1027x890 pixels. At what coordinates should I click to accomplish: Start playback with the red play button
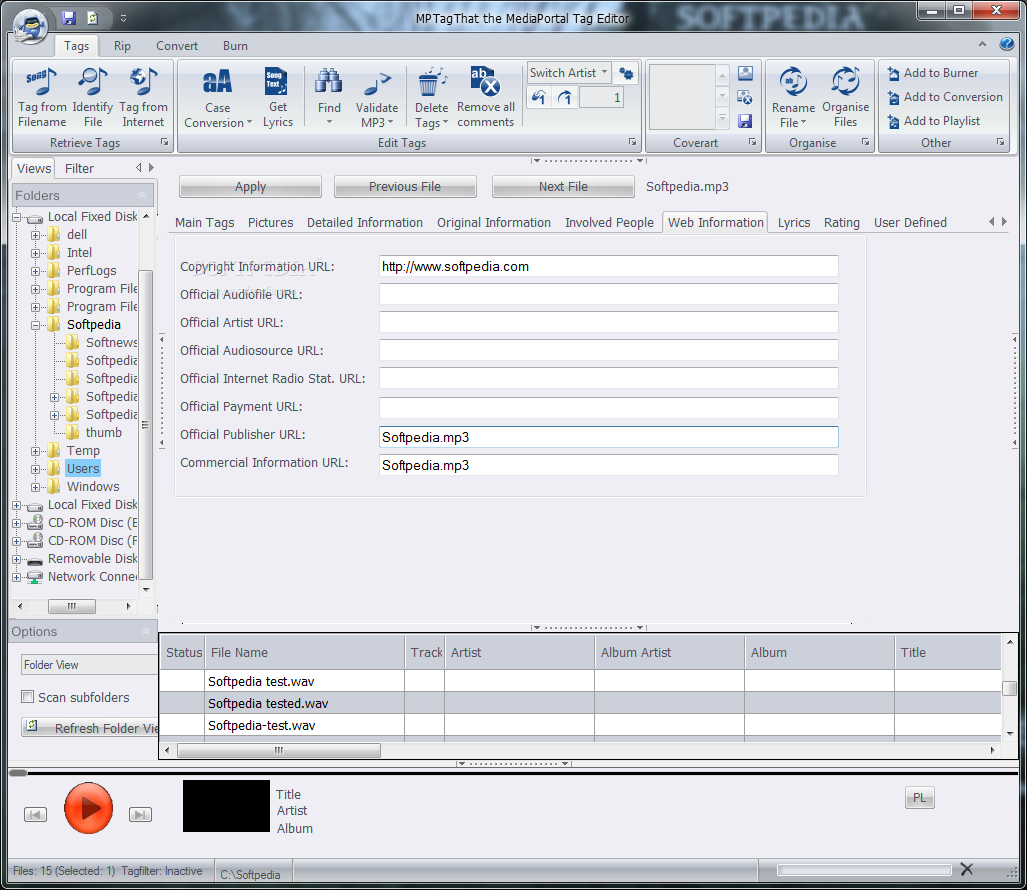click(x=88, y=808)
